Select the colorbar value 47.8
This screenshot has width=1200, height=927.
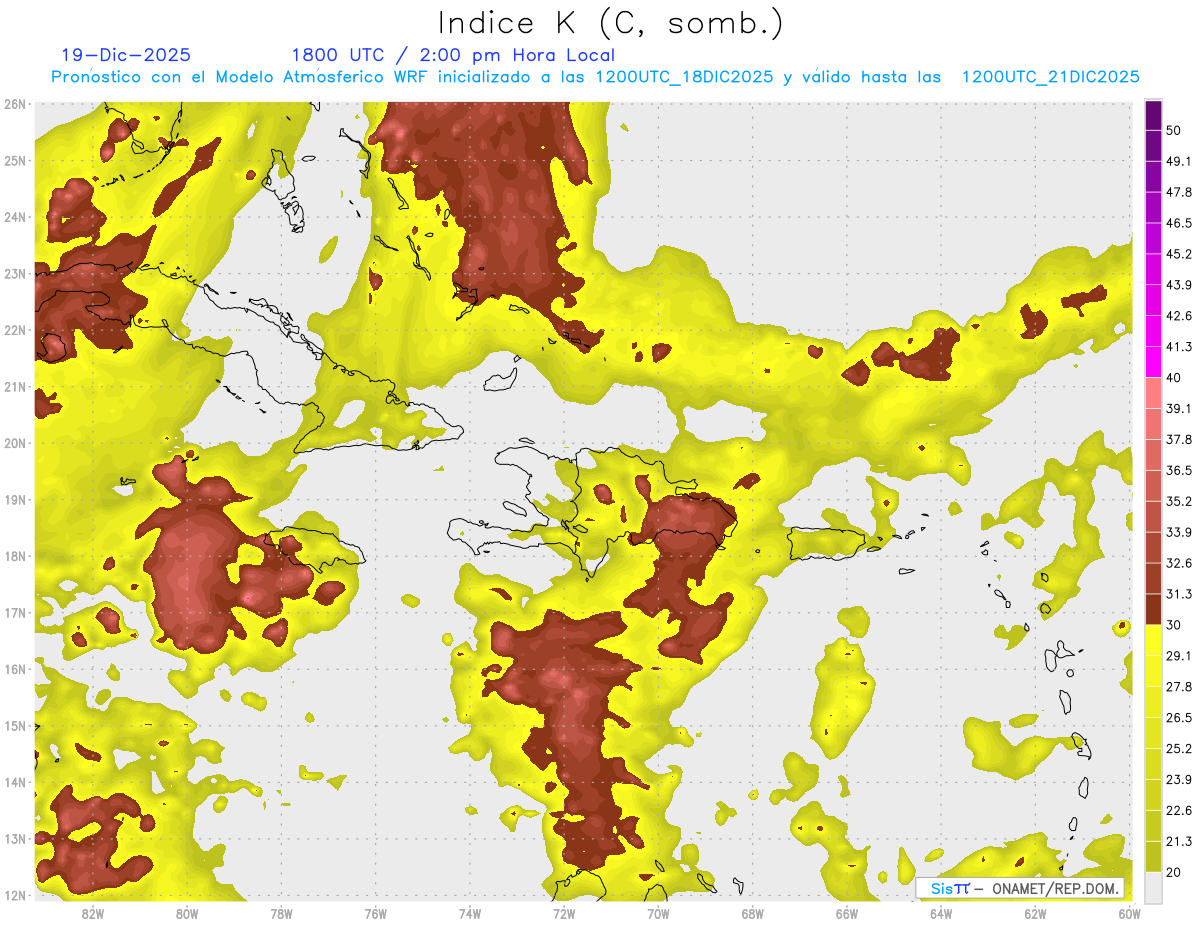tap(1180, 192)
